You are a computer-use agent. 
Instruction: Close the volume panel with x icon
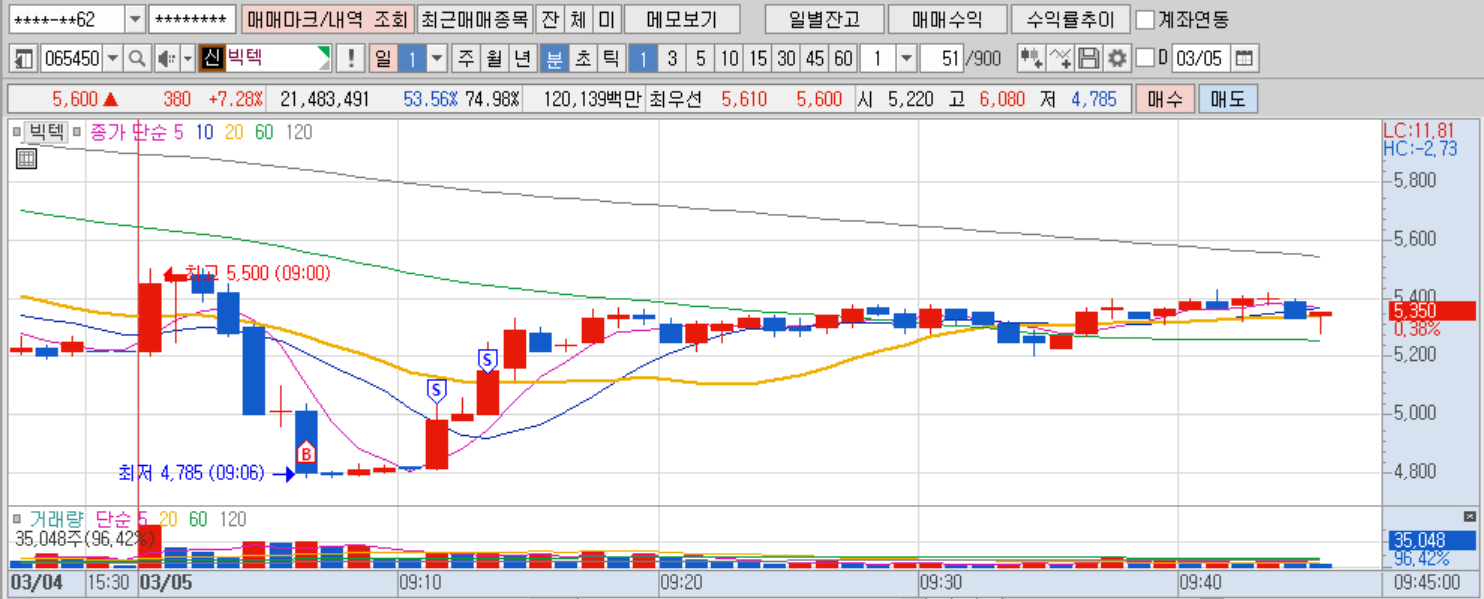[x=1469, y=516]
